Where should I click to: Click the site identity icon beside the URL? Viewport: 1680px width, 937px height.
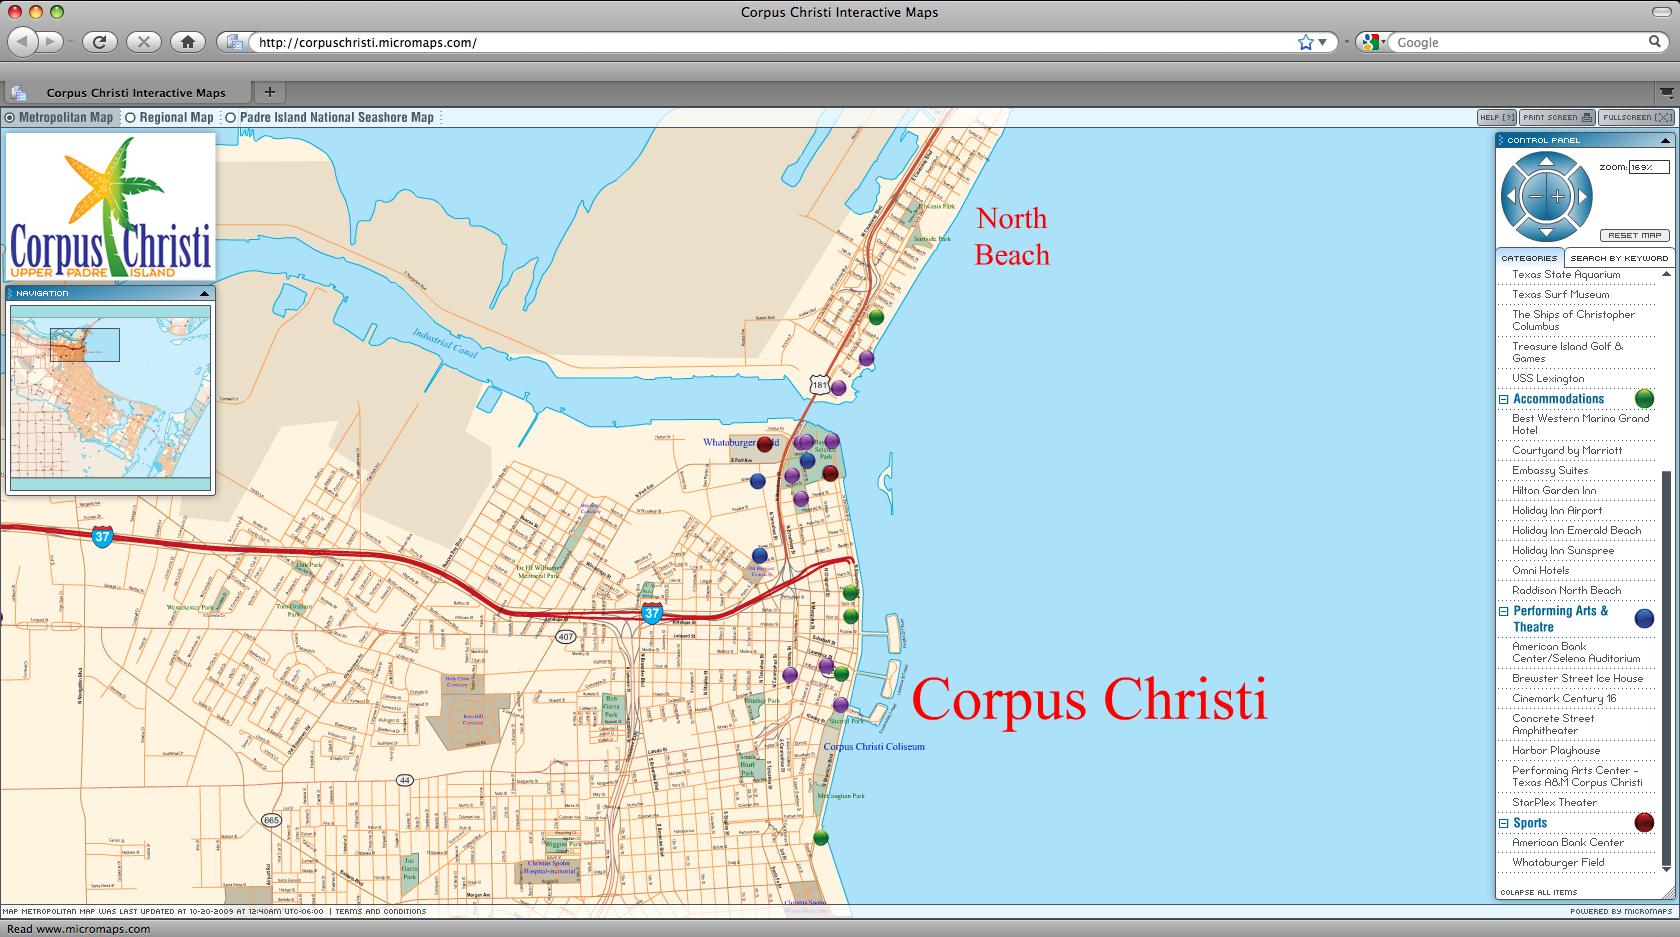[234, 42]
